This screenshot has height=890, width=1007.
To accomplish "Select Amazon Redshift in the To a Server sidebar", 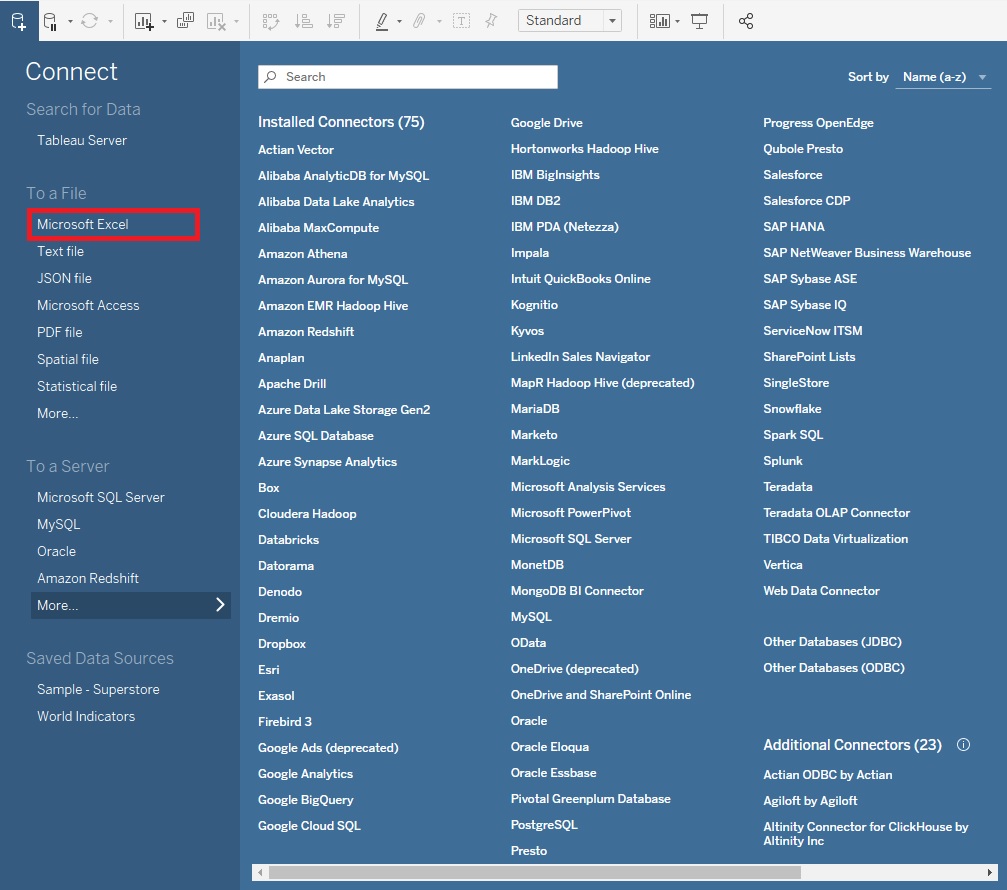I will [88, 578].
